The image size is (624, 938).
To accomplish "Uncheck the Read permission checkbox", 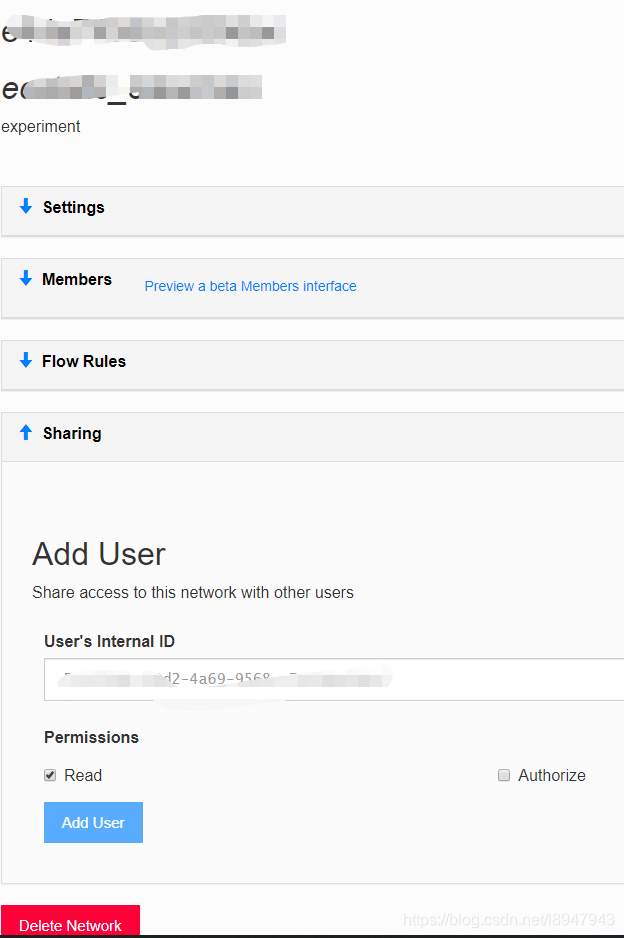I will [50, 775].
